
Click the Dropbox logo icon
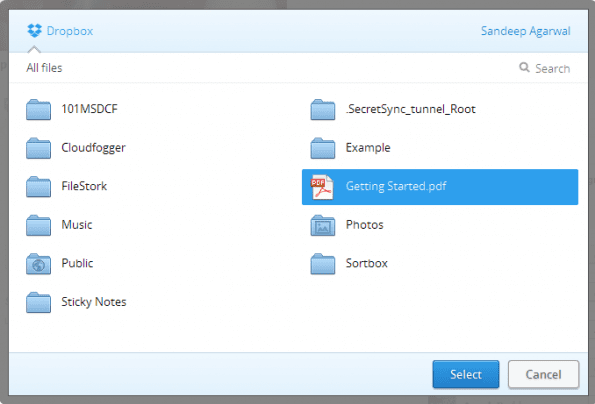pos(35,30)
